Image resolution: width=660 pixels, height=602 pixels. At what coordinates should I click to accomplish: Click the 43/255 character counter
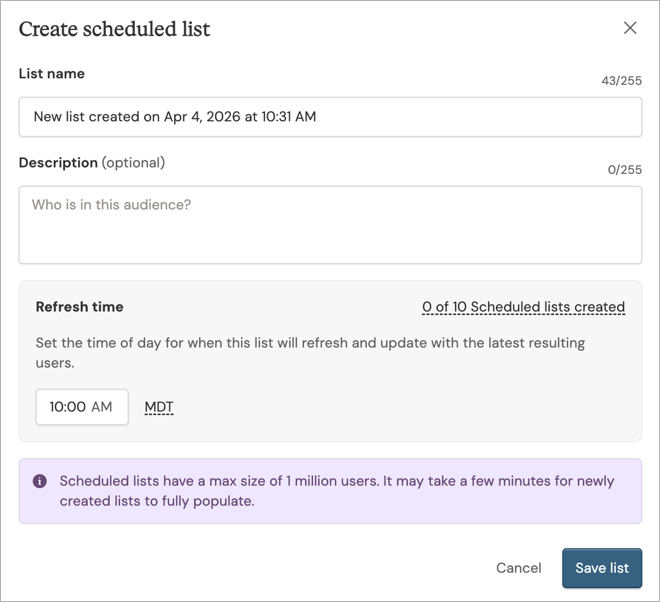click(621, 80)
